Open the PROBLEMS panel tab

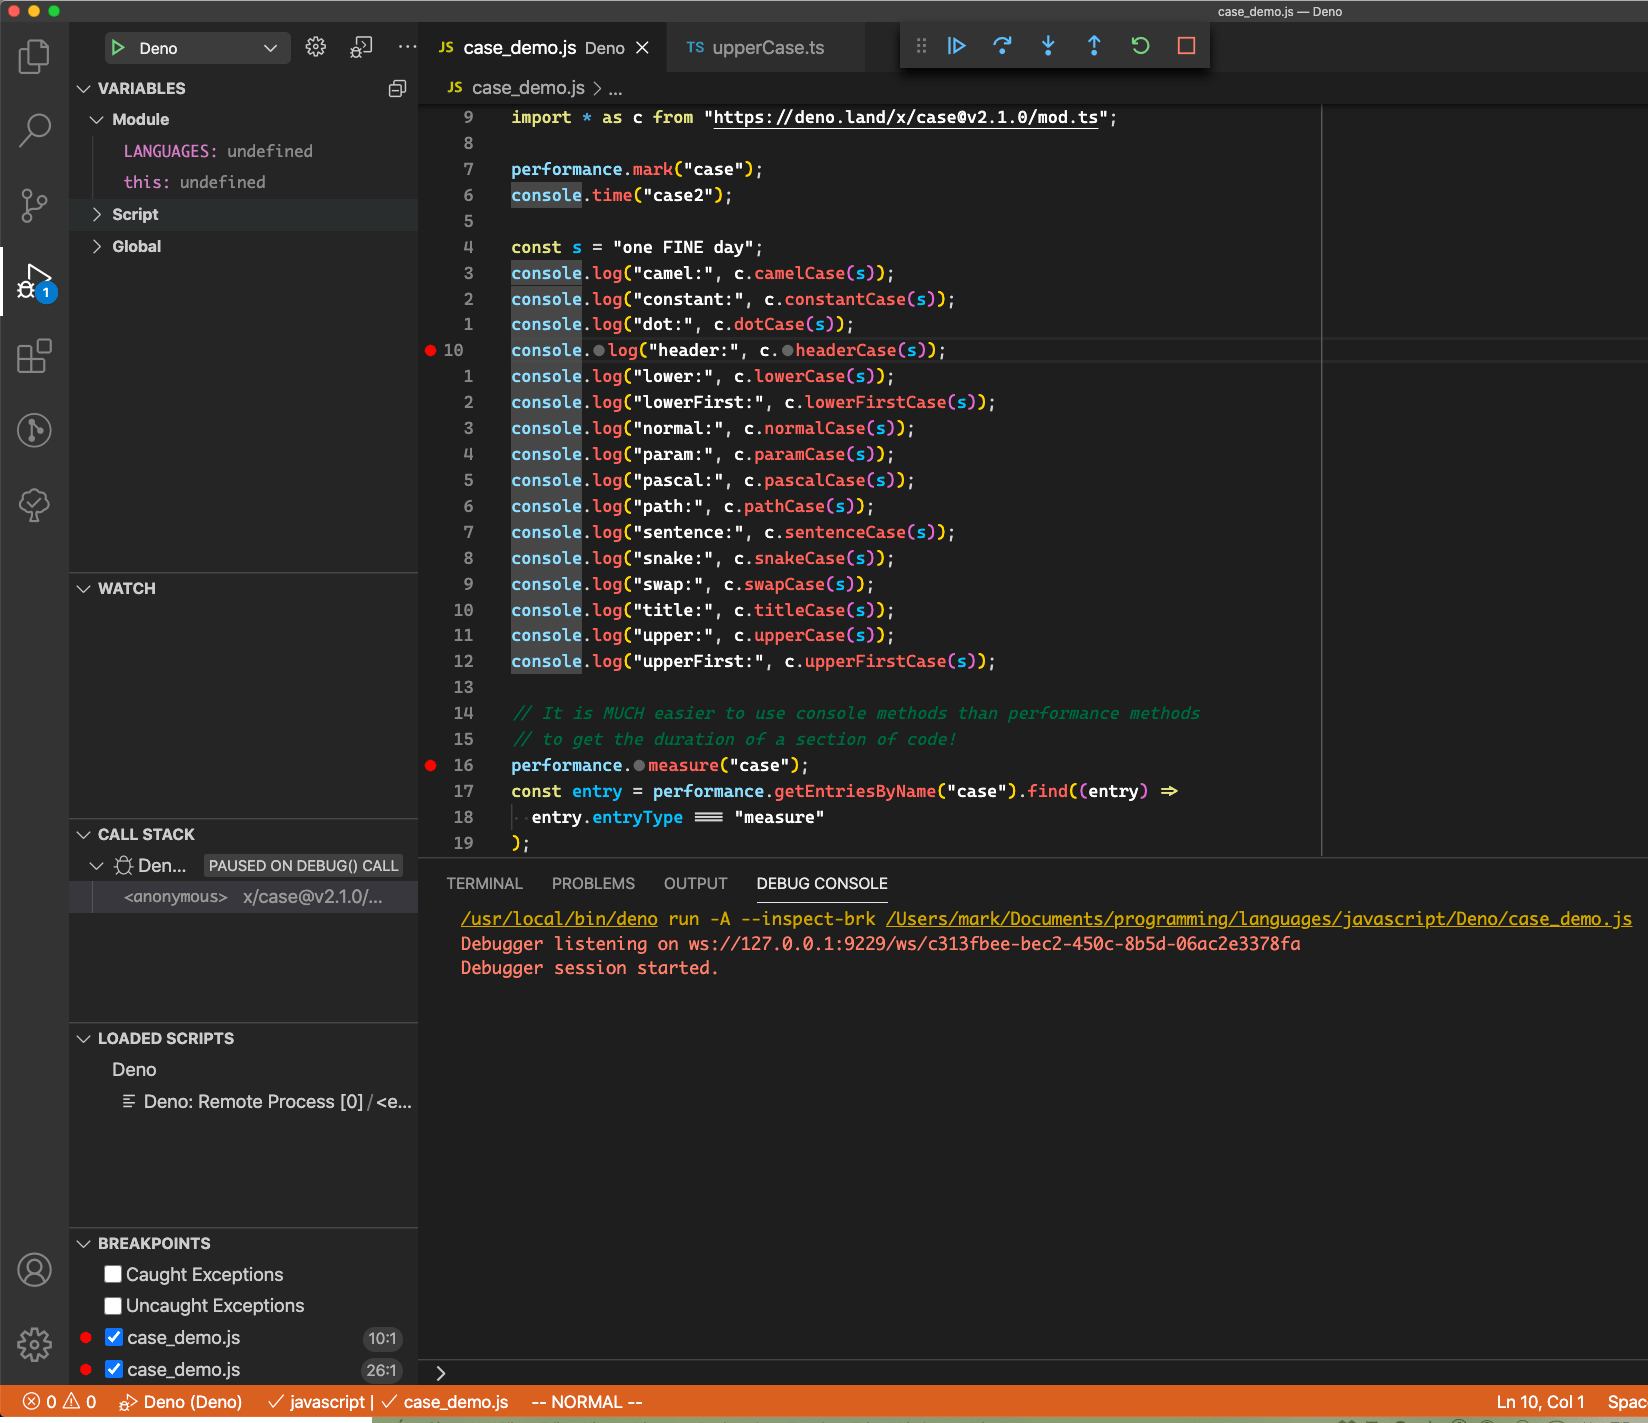[592, 883]
